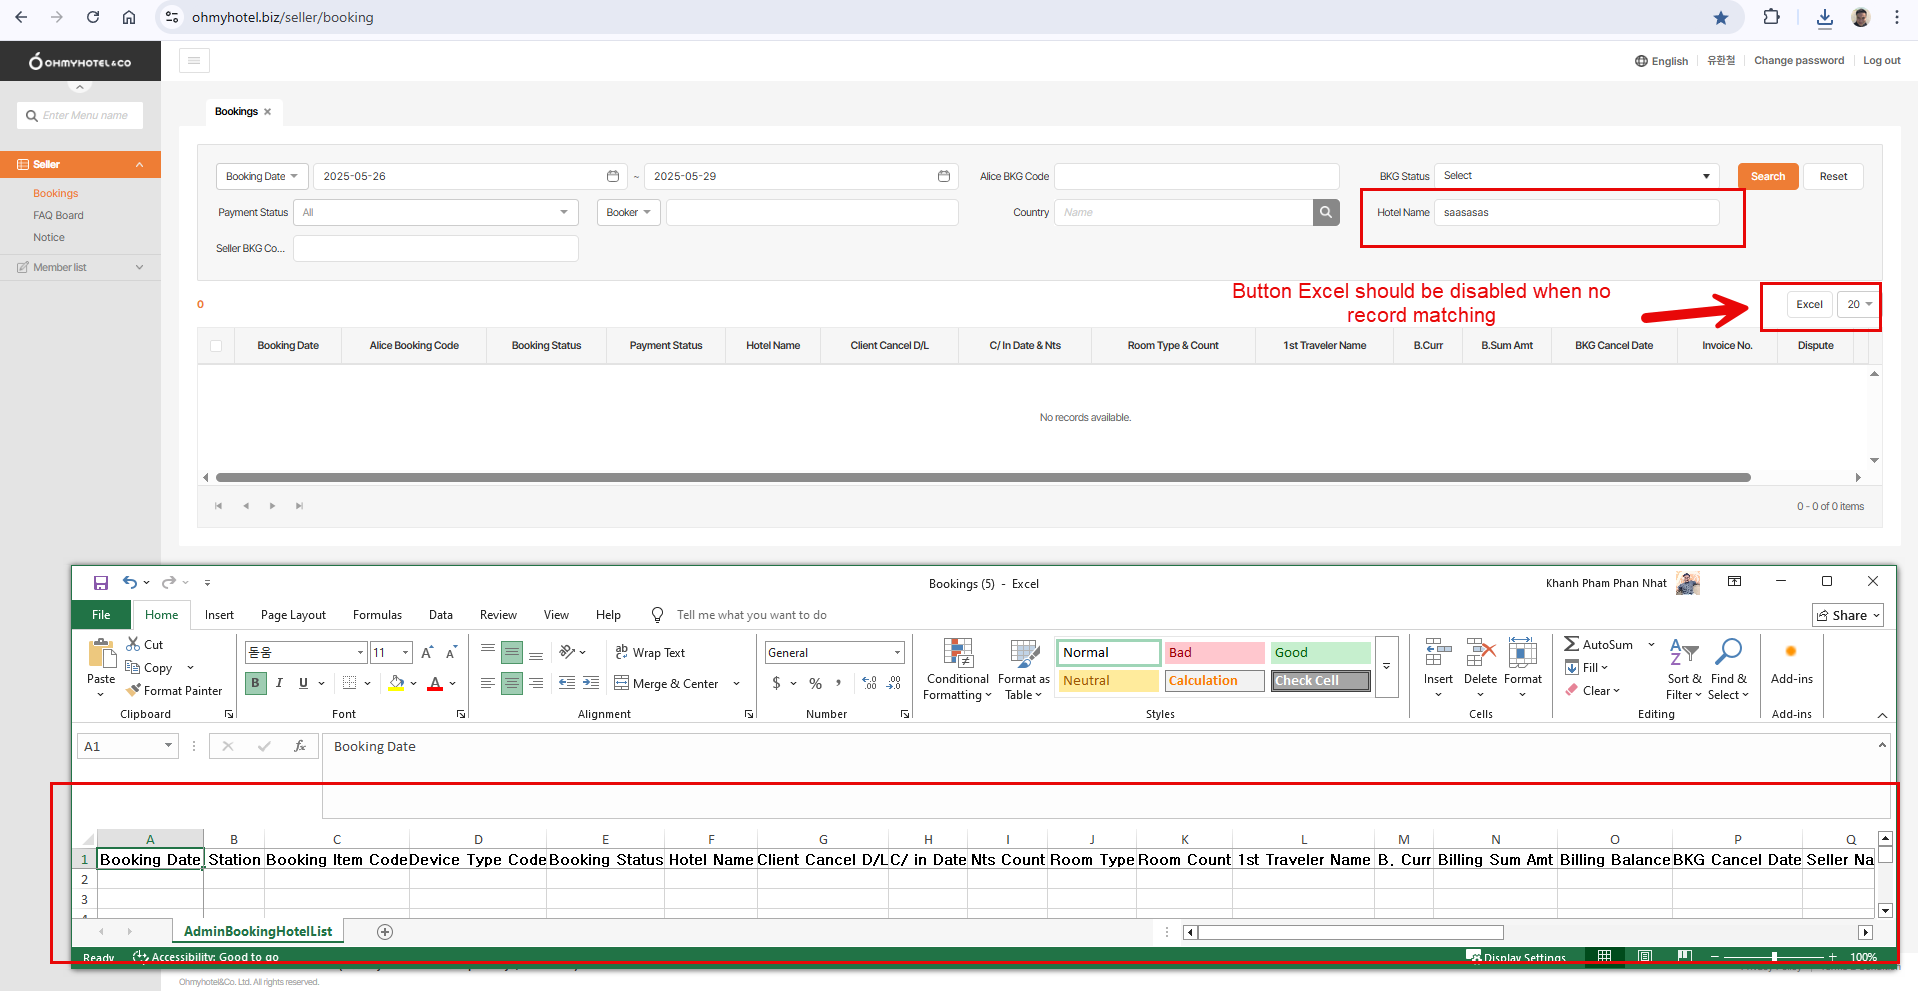This screenshot has width=1918, height=991.
Task: Open the BKG Status dropdown
Action: [1576, 176]
